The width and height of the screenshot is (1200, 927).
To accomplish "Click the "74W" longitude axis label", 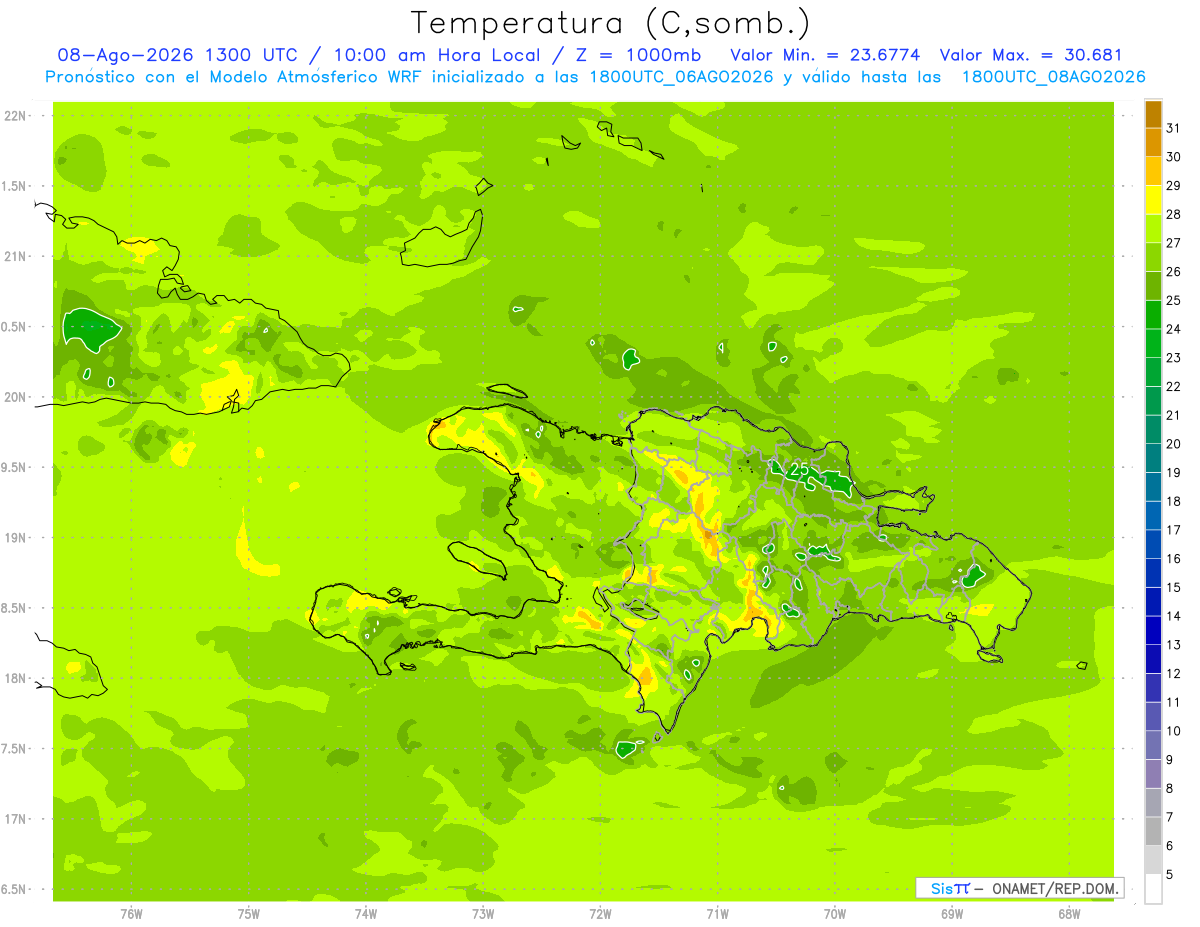I will coord(366,914).
